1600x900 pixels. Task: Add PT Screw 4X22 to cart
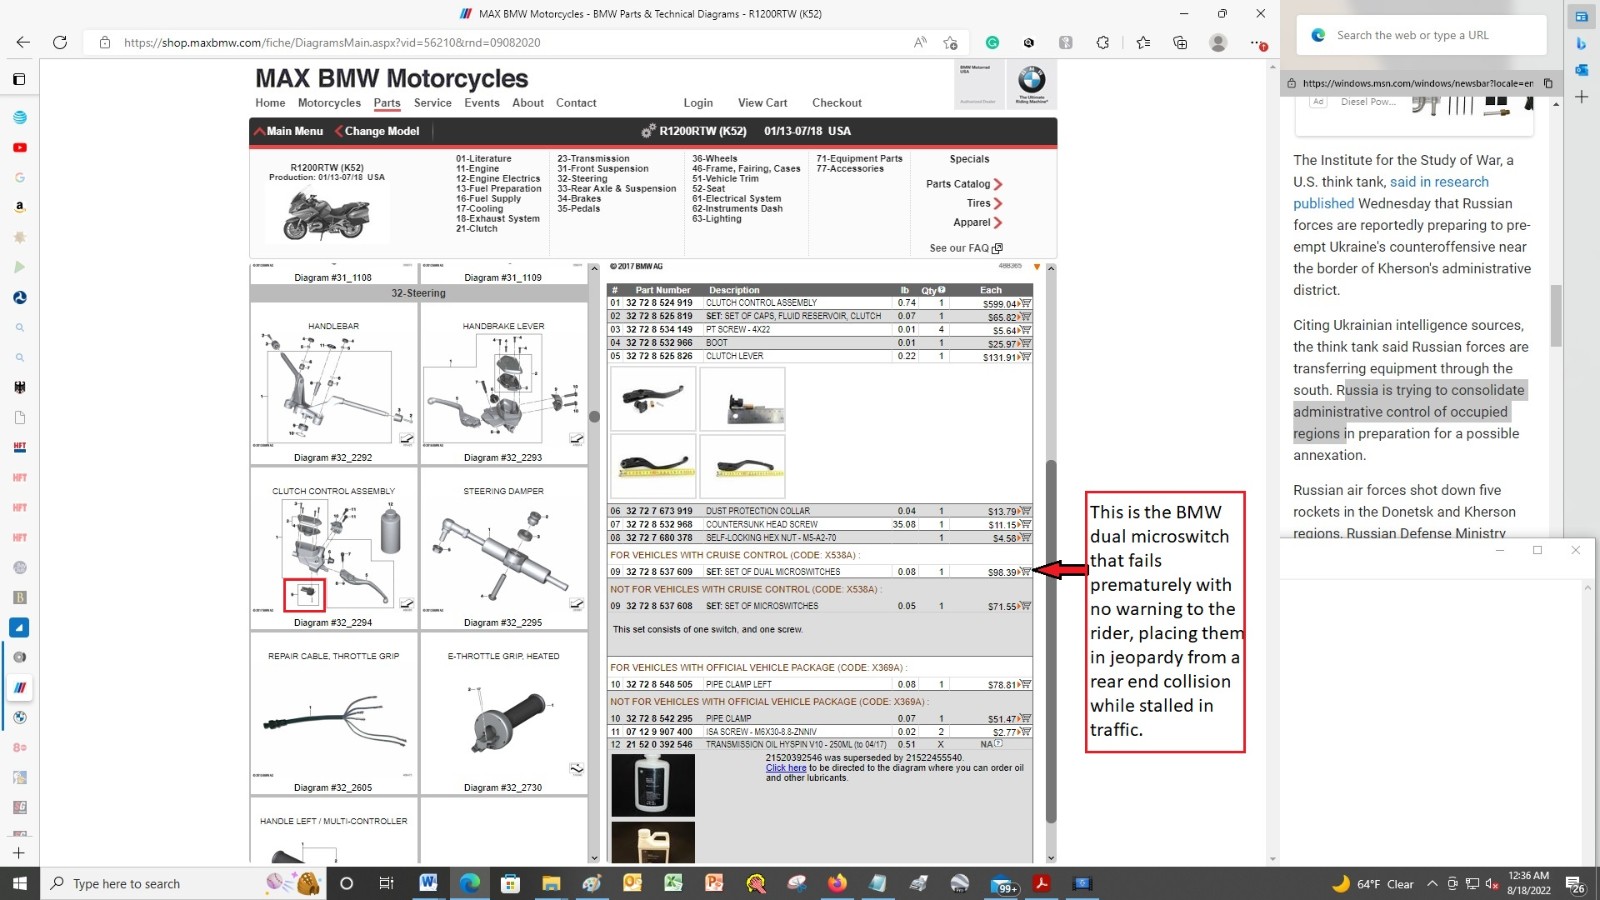pos(1025,330)
